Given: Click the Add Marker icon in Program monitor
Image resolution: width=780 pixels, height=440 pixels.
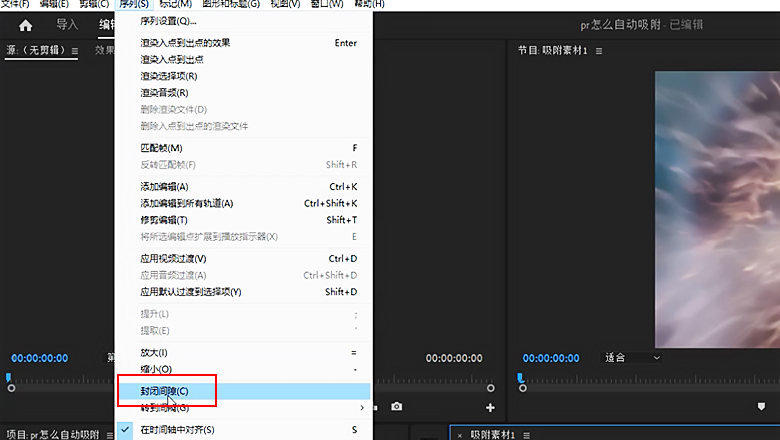Looking at the screenshot, I should pos(761,407).
